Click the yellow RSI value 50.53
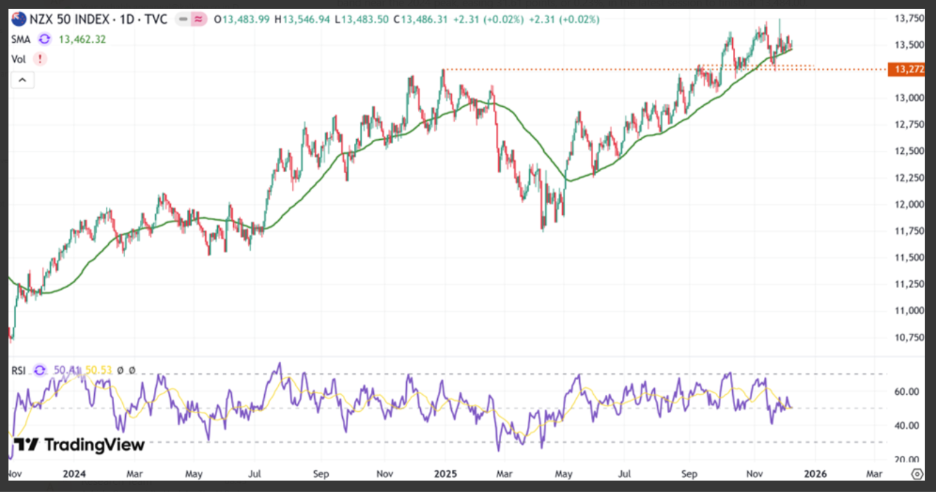 (98, 371)
